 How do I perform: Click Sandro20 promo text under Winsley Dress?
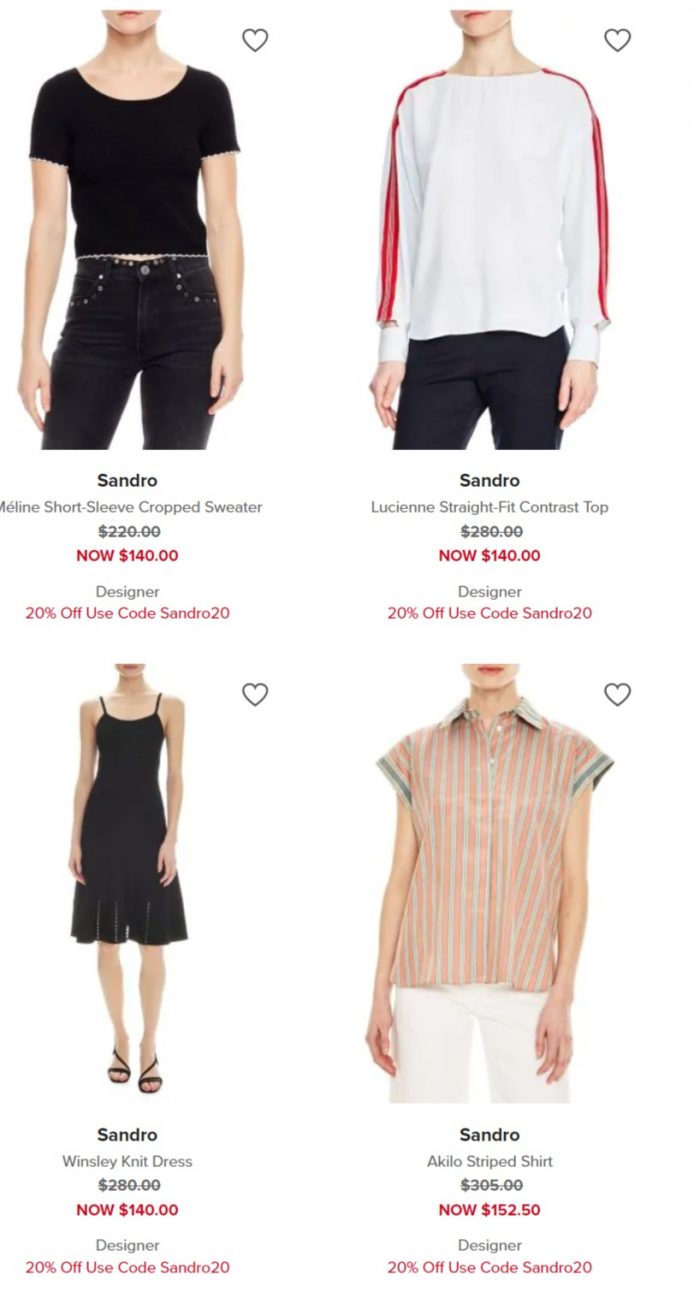[128, 1267]
